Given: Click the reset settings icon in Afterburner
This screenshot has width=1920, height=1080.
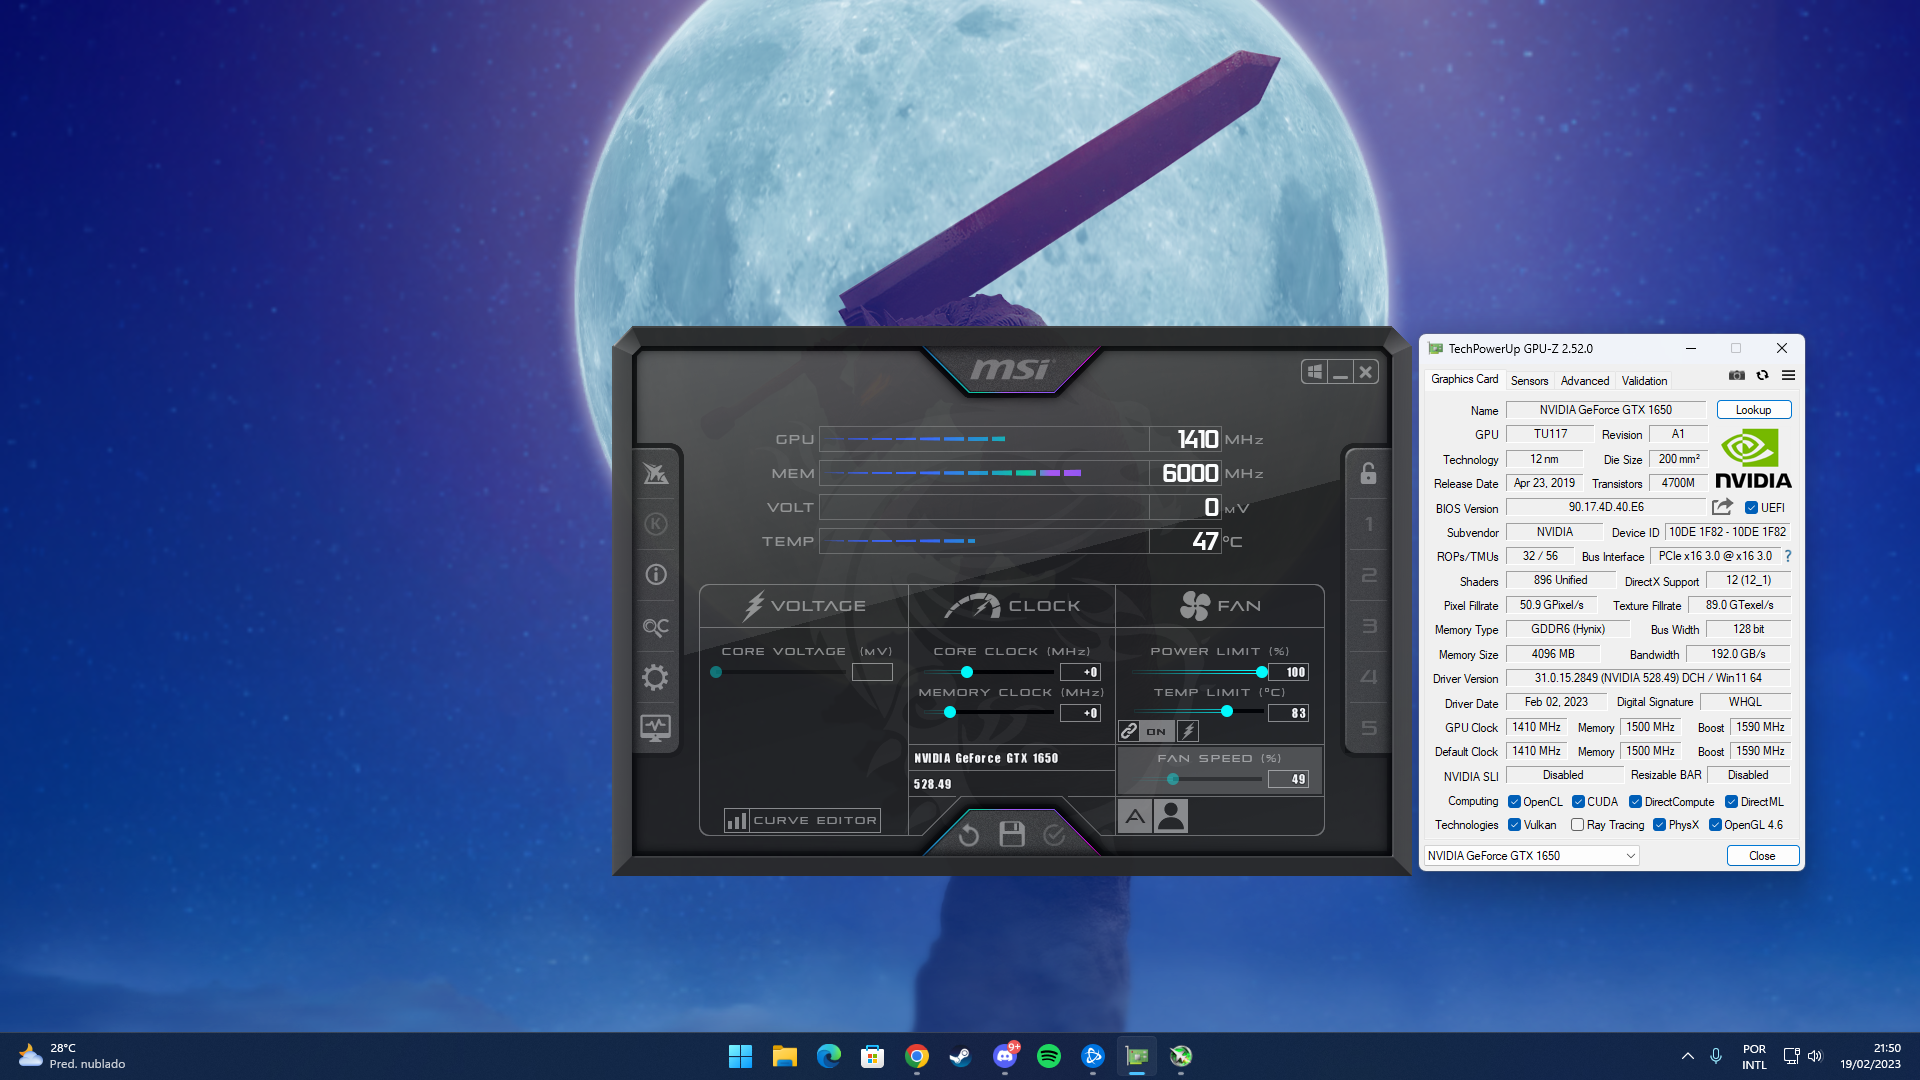Looking at the screenshot, I should click(968, 835).
